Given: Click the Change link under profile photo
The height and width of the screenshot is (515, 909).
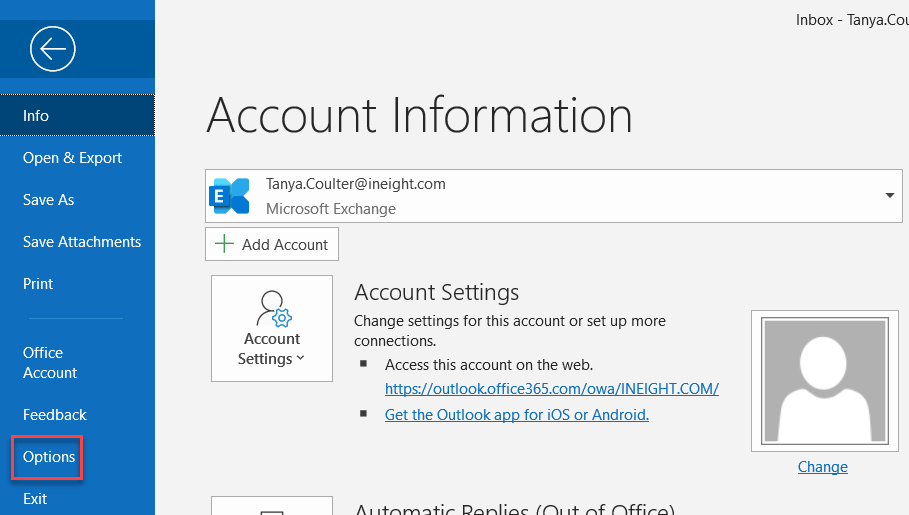Looking at the screenshot, I should pyautogui.click(x=823, y=466).
